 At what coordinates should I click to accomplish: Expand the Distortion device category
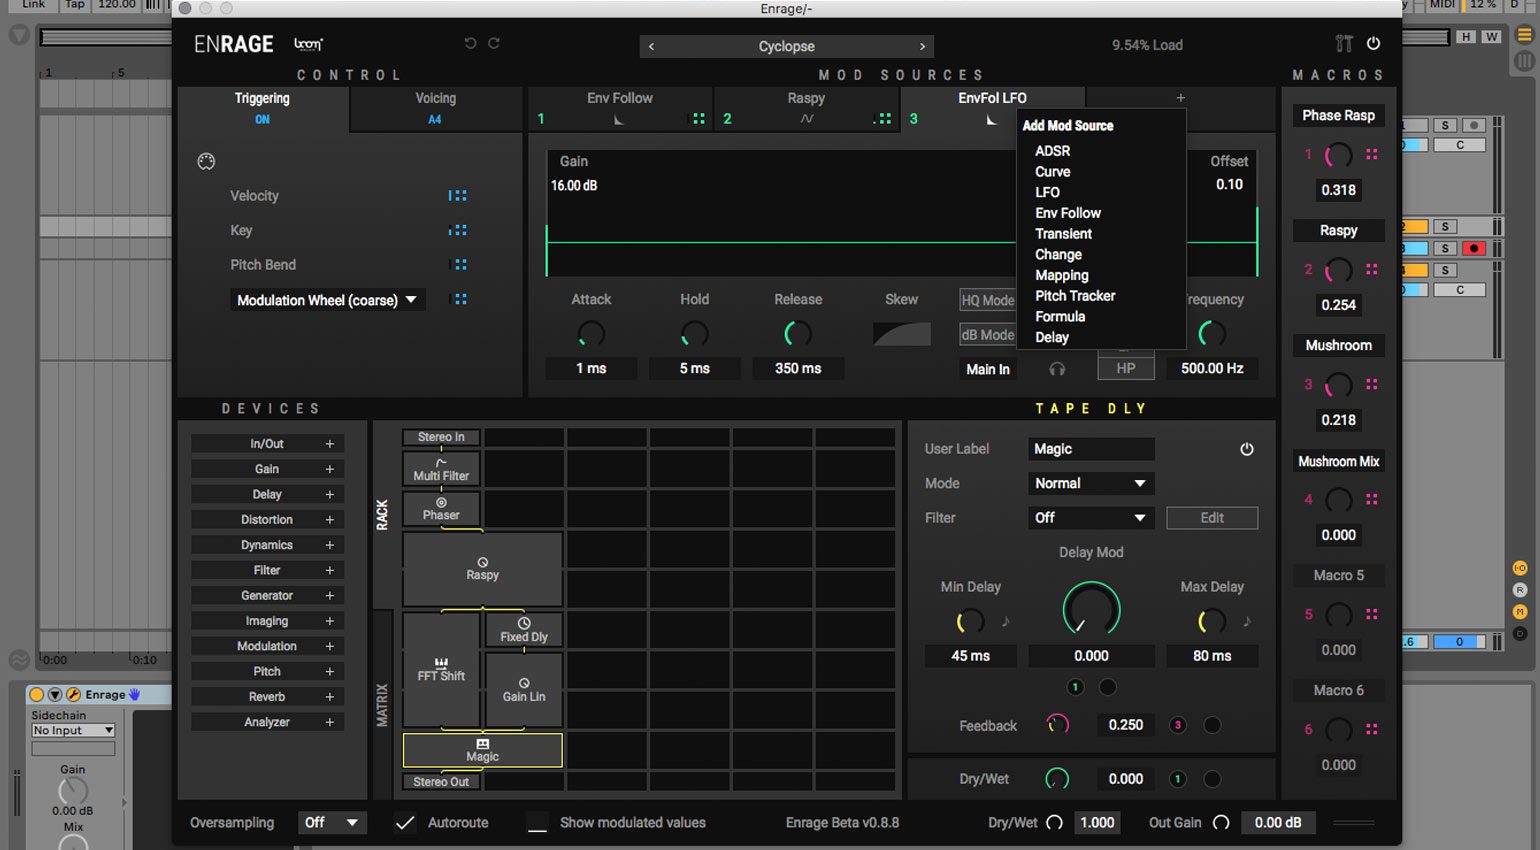coord(267,520)
